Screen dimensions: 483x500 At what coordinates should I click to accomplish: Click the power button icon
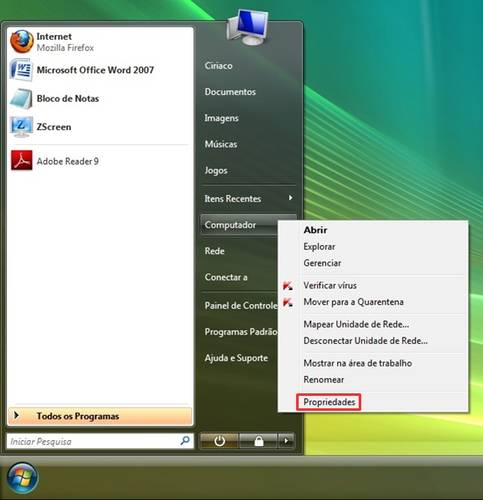pyautogui.click(x=219, y=441)
